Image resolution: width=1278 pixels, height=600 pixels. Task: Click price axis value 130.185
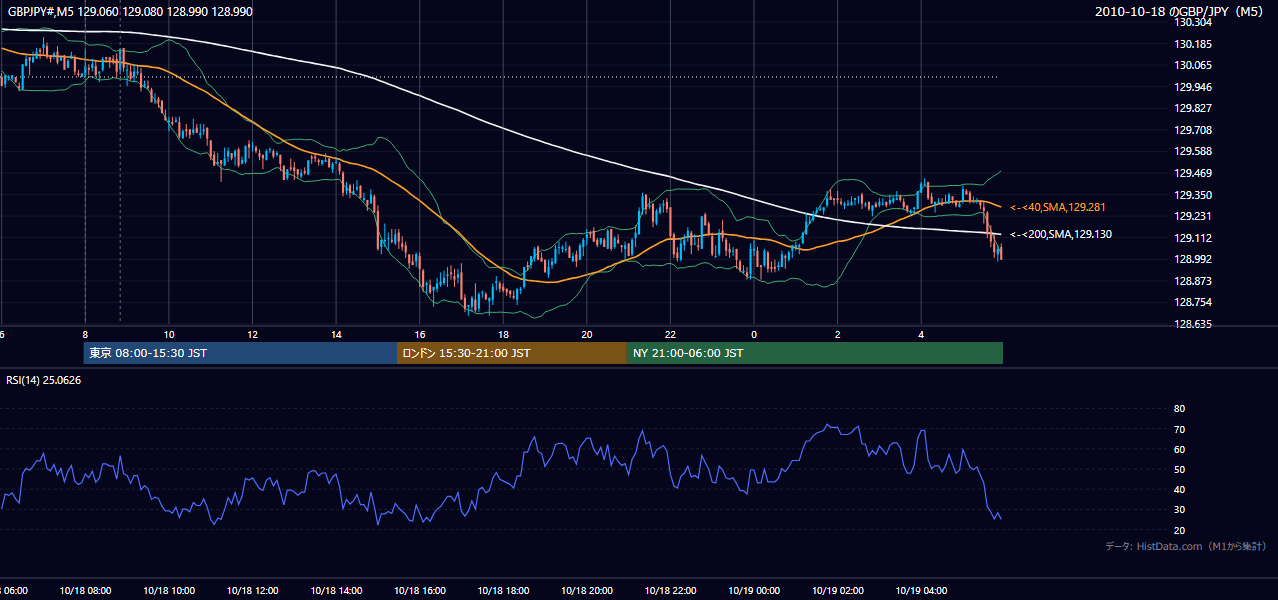point(1193,44)
